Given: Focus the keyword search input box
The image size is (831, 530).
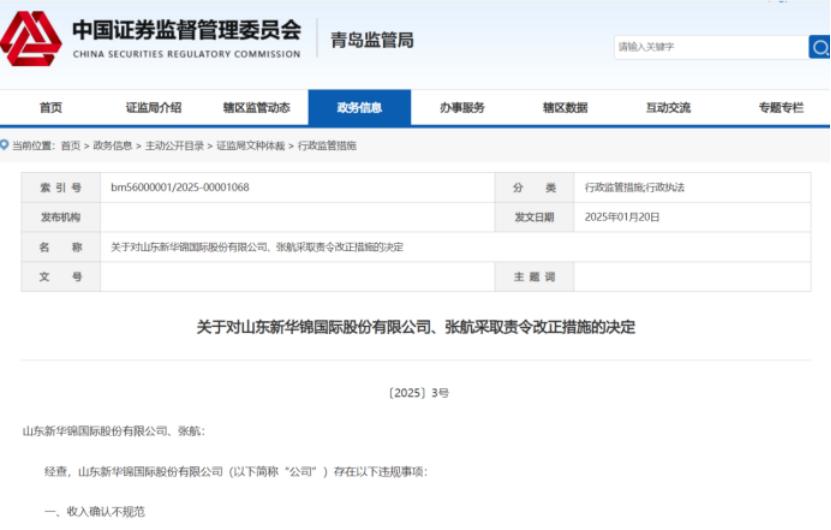Looking at the screenshot, I should click(x=709, y=47).
